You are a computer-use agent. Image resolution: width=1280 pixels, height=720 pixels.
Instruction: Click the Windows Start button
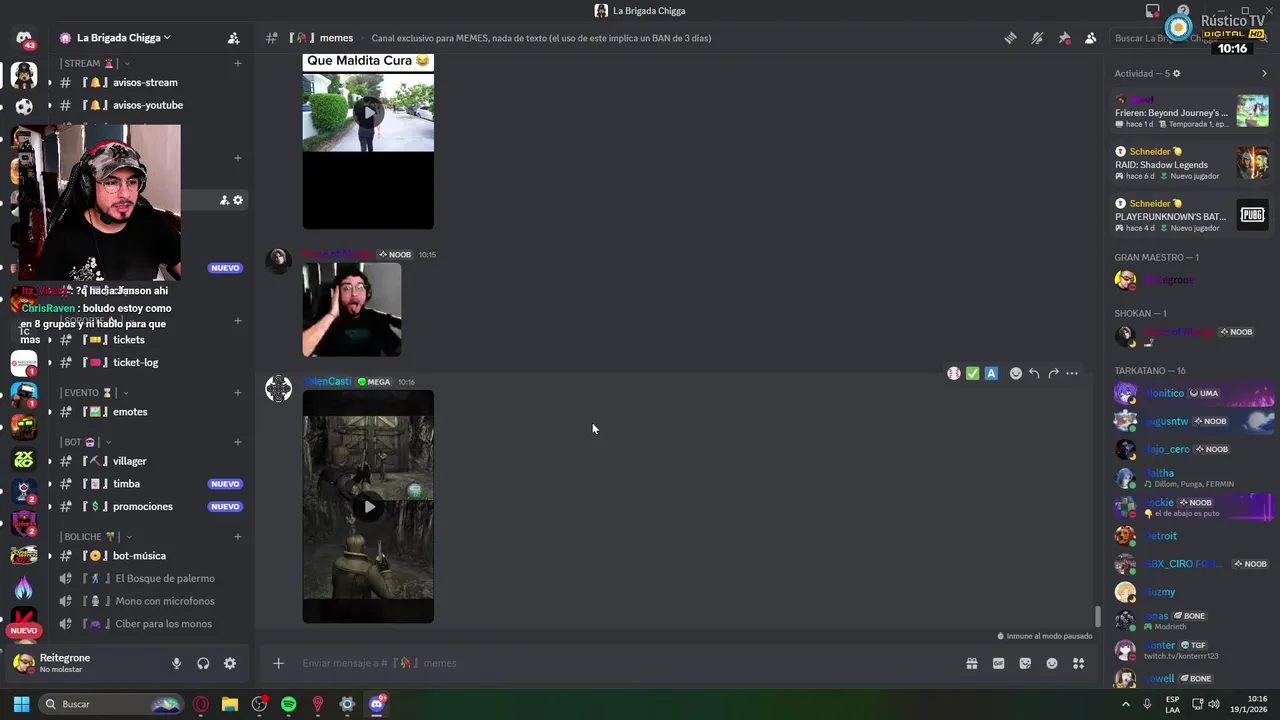tap(21, 704)
